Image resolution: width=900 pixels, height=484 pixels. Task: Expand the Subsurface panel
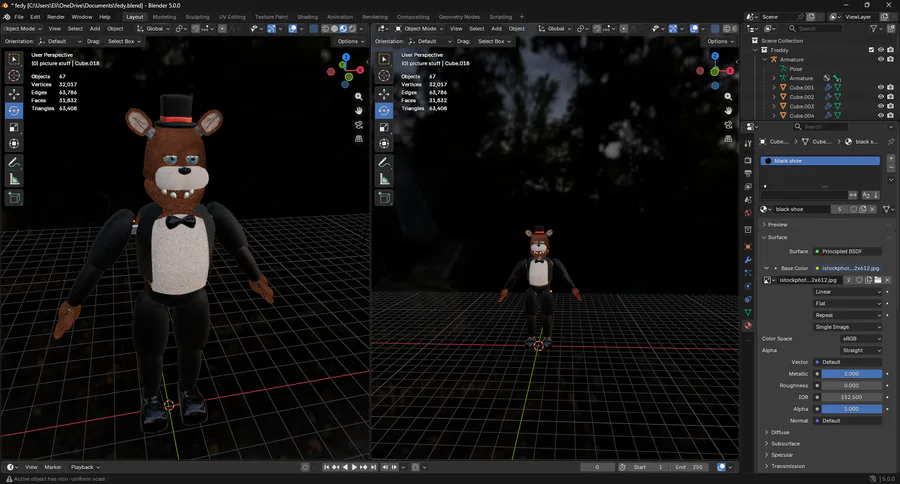click(x=785, y=444)
